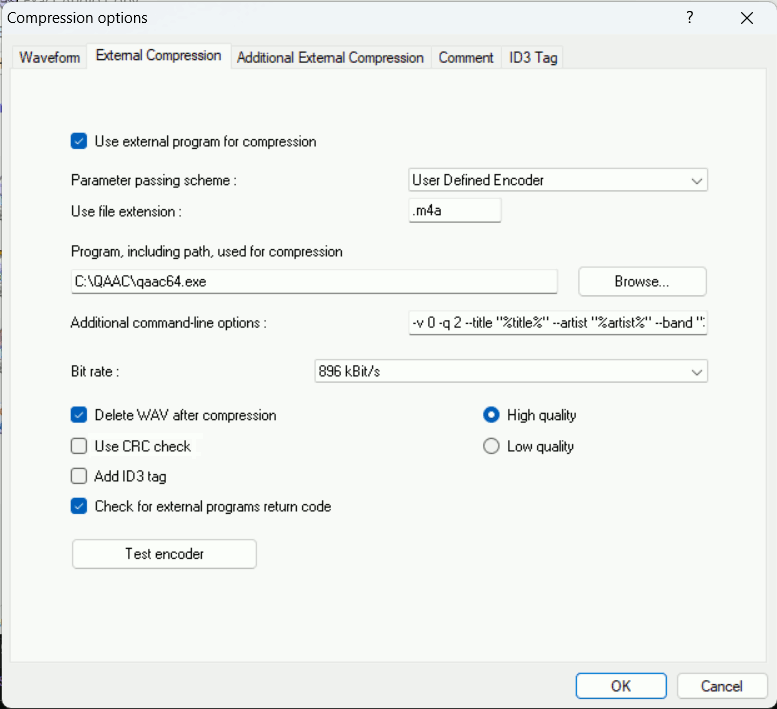Select the External Compression tab
This screenshot has height=709, width=777.
[158, 56]
